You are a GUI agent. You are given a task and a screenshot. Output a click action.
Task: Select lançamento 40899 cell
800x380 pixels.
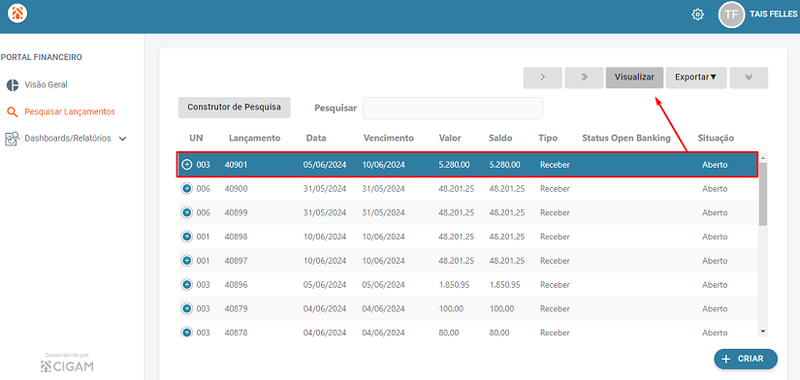236,213
